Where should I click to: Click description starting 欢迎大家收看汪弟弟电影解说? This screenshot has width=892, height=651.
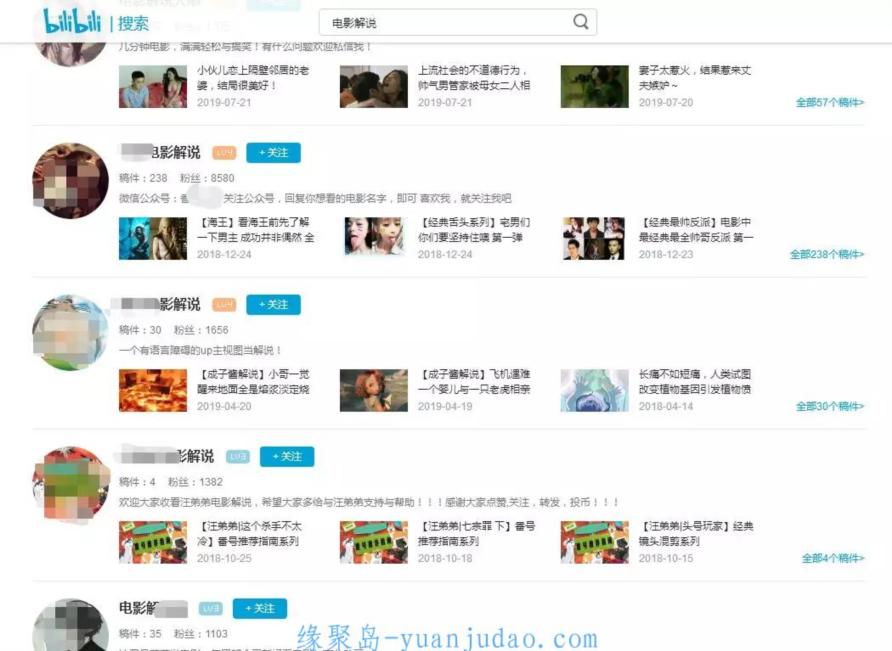coord(368,502)
